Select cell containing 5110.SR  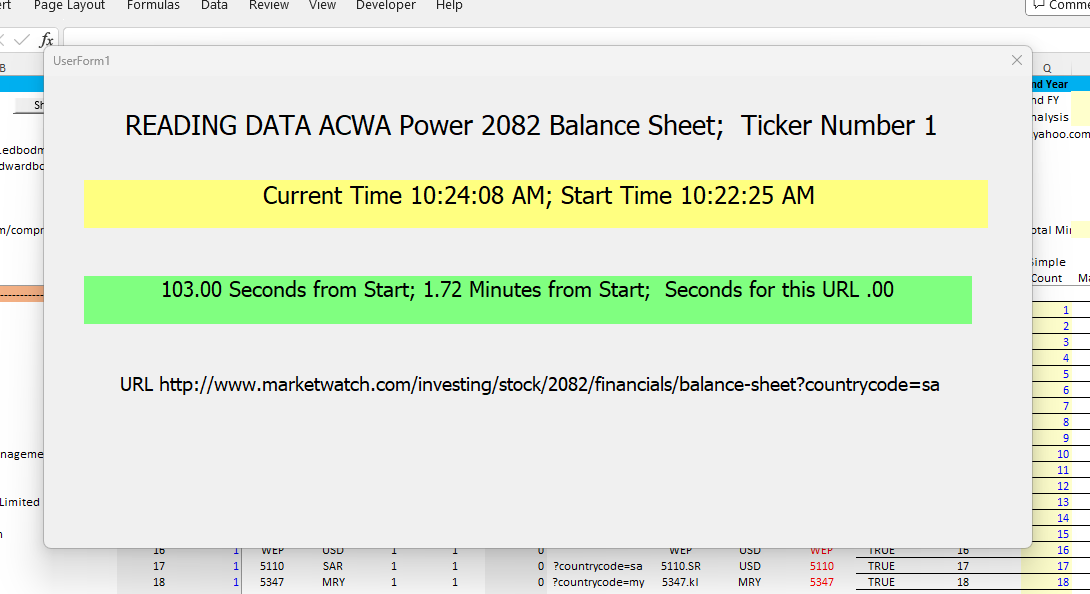pyautogui.click(x=680, y=566)
